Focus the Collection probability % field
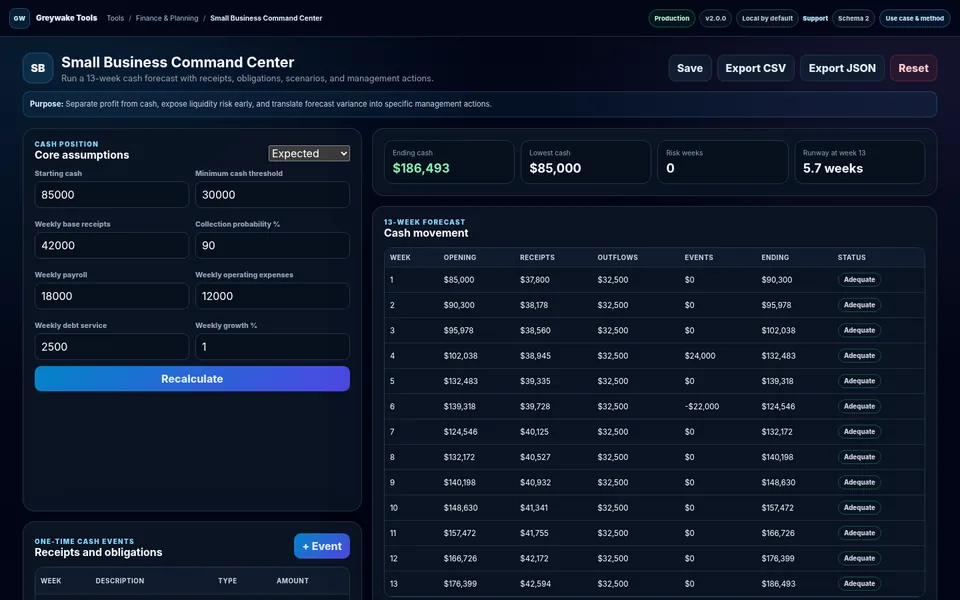Image resolution: width=960 pixels, height=600 pixels. [272, 246]
